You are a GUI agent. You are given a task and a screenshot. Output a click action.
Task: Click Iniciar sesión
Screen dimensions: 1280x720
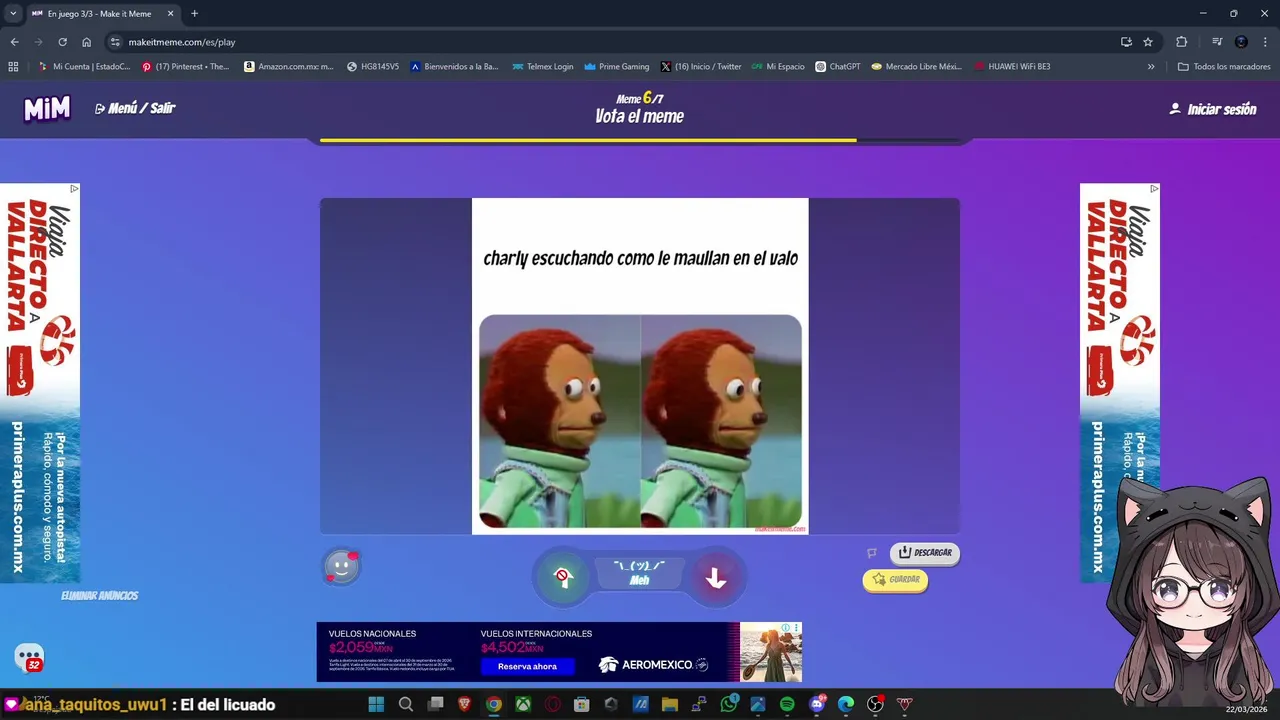pyautogui.click(x=1213, y=109)
